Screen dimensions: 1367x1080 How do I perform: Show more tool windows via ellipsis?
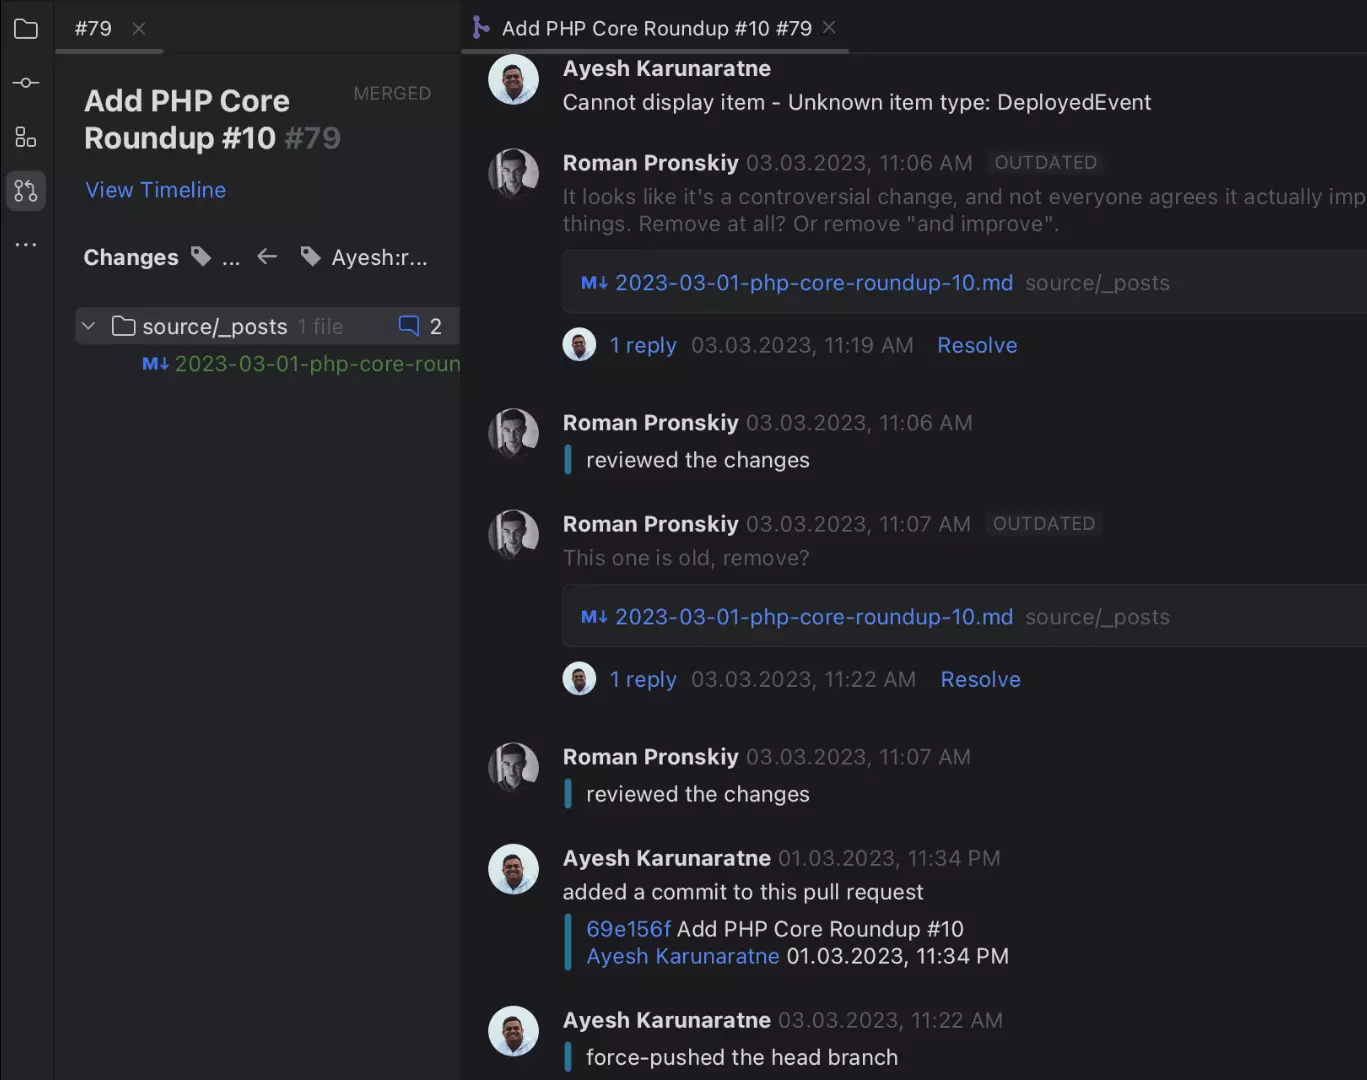click(x=26, y=244)
